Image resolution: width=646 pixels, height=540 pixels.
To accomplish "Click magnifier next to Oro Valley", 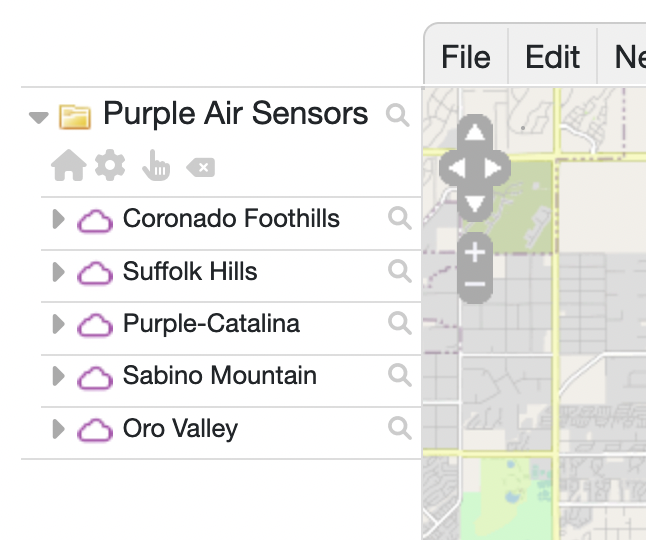I will (x=400, y=429).
